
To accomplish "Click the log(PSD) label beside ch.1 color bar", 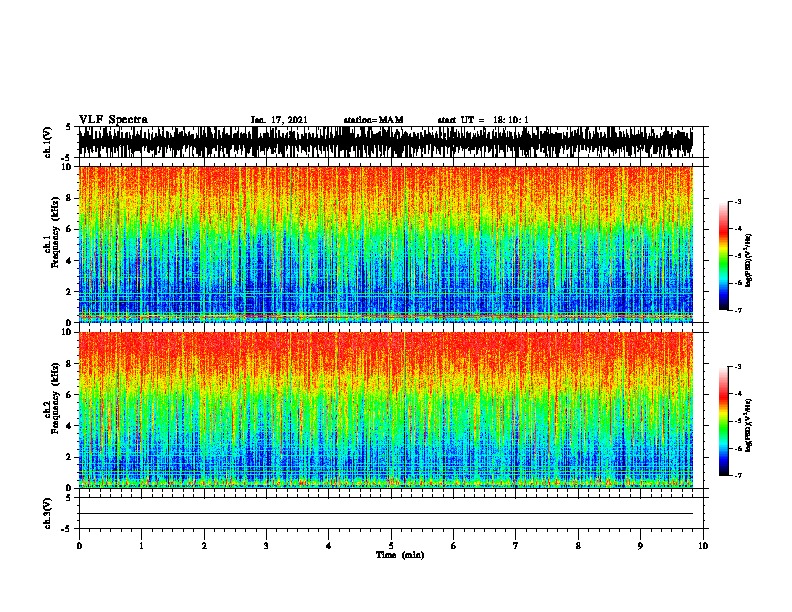I will click(749, 260).
